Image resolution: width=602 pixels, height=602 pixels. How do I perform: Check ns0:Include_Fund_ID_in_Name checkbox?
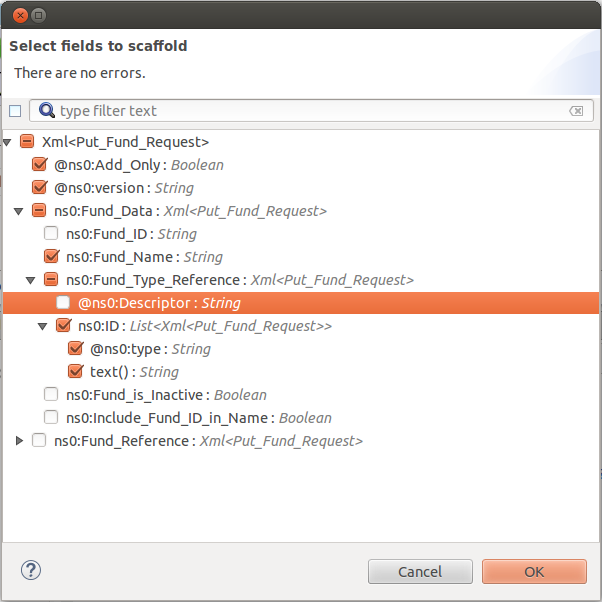[x=51, y=418]
